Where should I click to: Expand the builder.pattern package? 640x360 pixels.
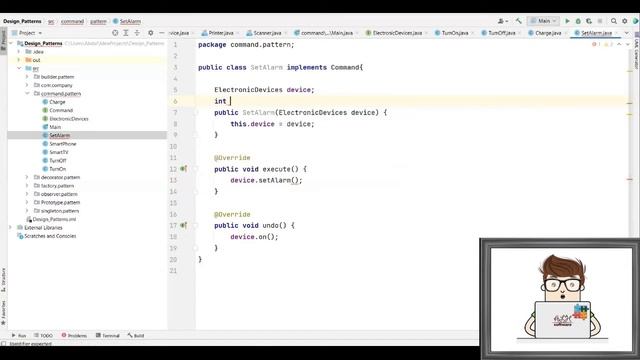pos(27,77)
